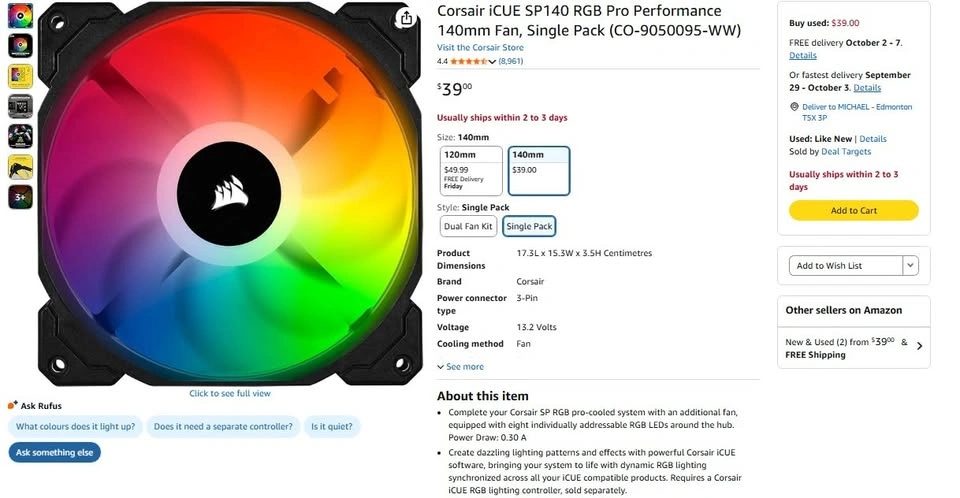The height and width of the screenshot is (498, 960).
Task: Click the delivery location pin icon
Action: 794,107
